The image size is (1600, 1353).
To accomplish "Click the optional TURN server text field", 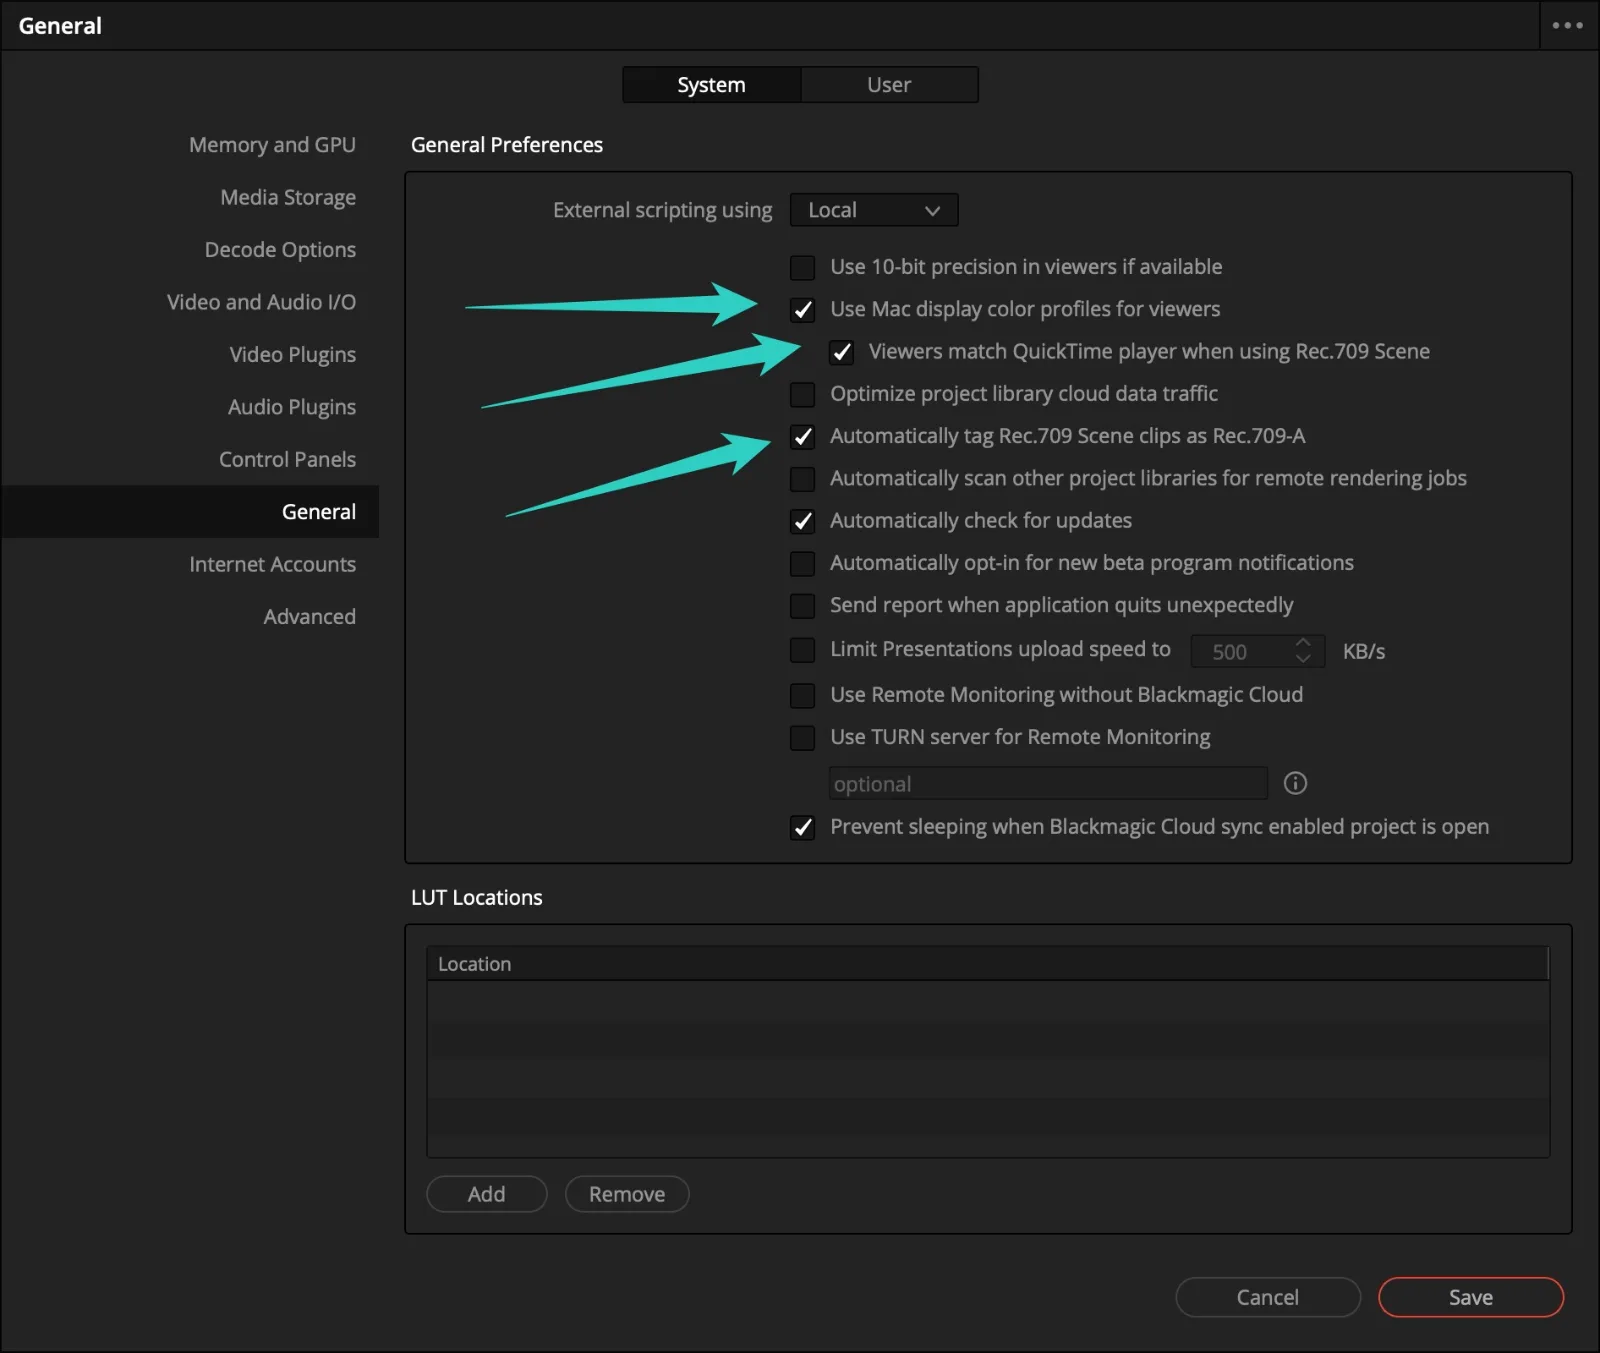I will [1048, 783].
